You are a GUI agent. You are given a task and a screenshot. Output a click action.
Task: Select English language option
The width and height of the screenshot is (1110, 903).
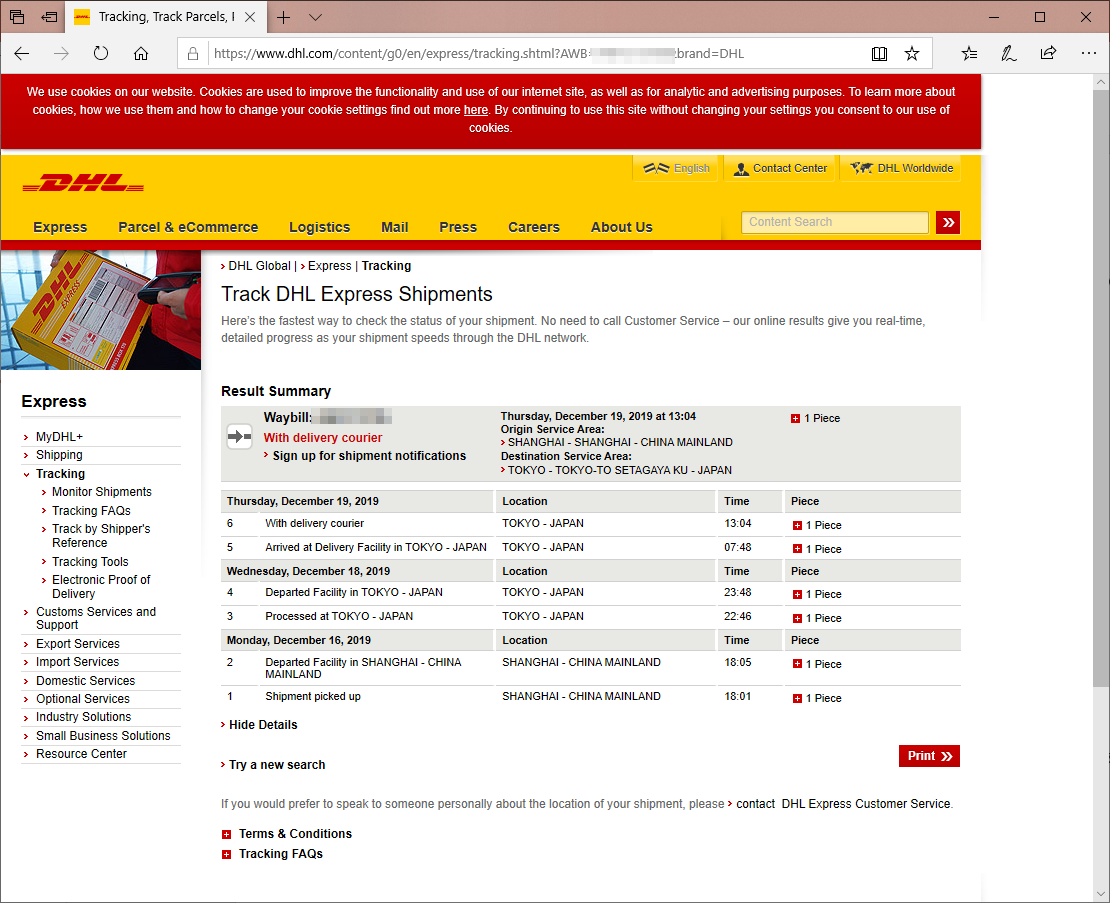(x=676, y=168)
